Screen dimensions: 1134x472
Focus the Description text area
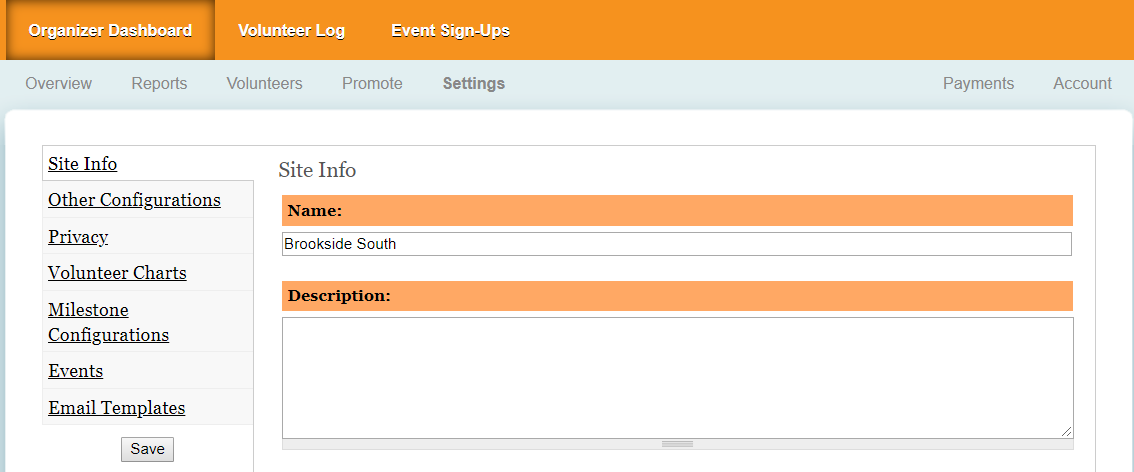676,377
